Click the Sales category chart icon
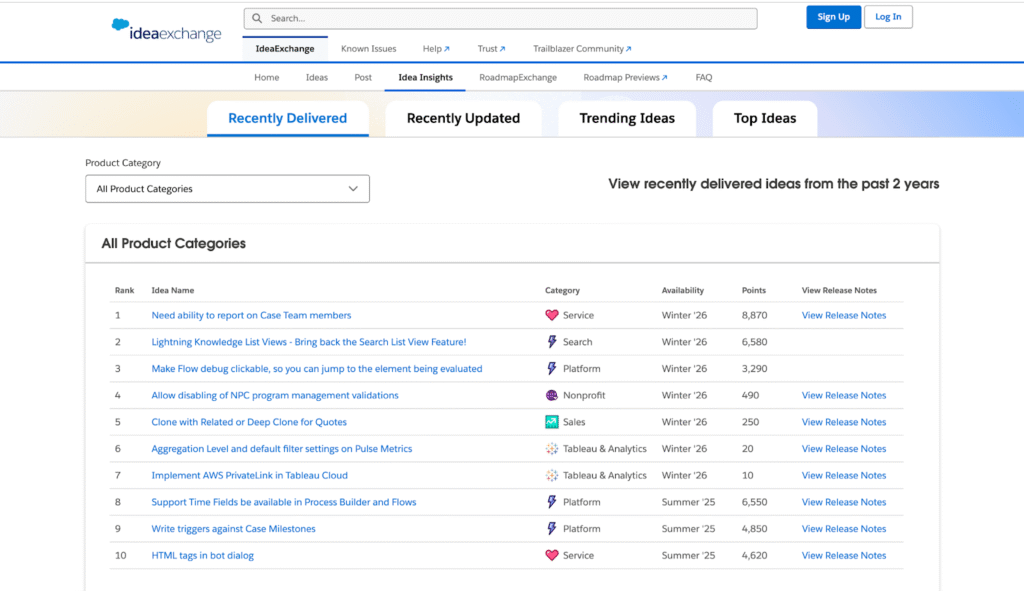1024x591 pixels. pyautogui.click(x=552, y=422)
